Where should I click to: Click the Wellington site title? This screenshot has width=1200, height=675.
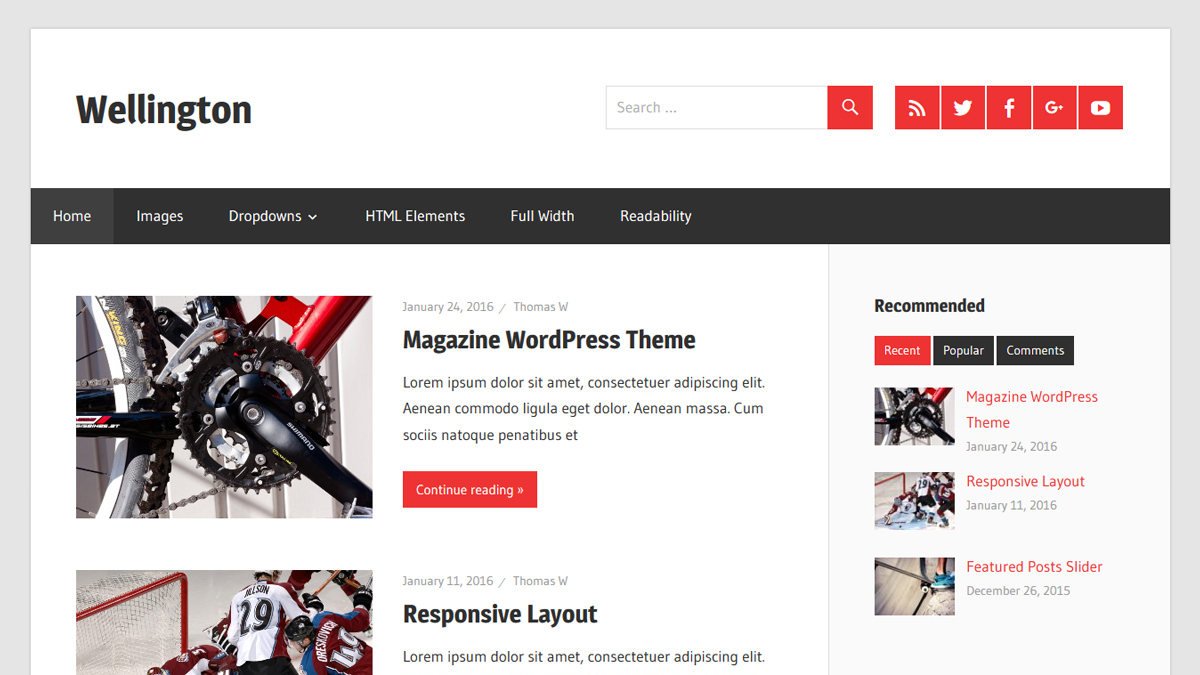(x=164, y=110)
